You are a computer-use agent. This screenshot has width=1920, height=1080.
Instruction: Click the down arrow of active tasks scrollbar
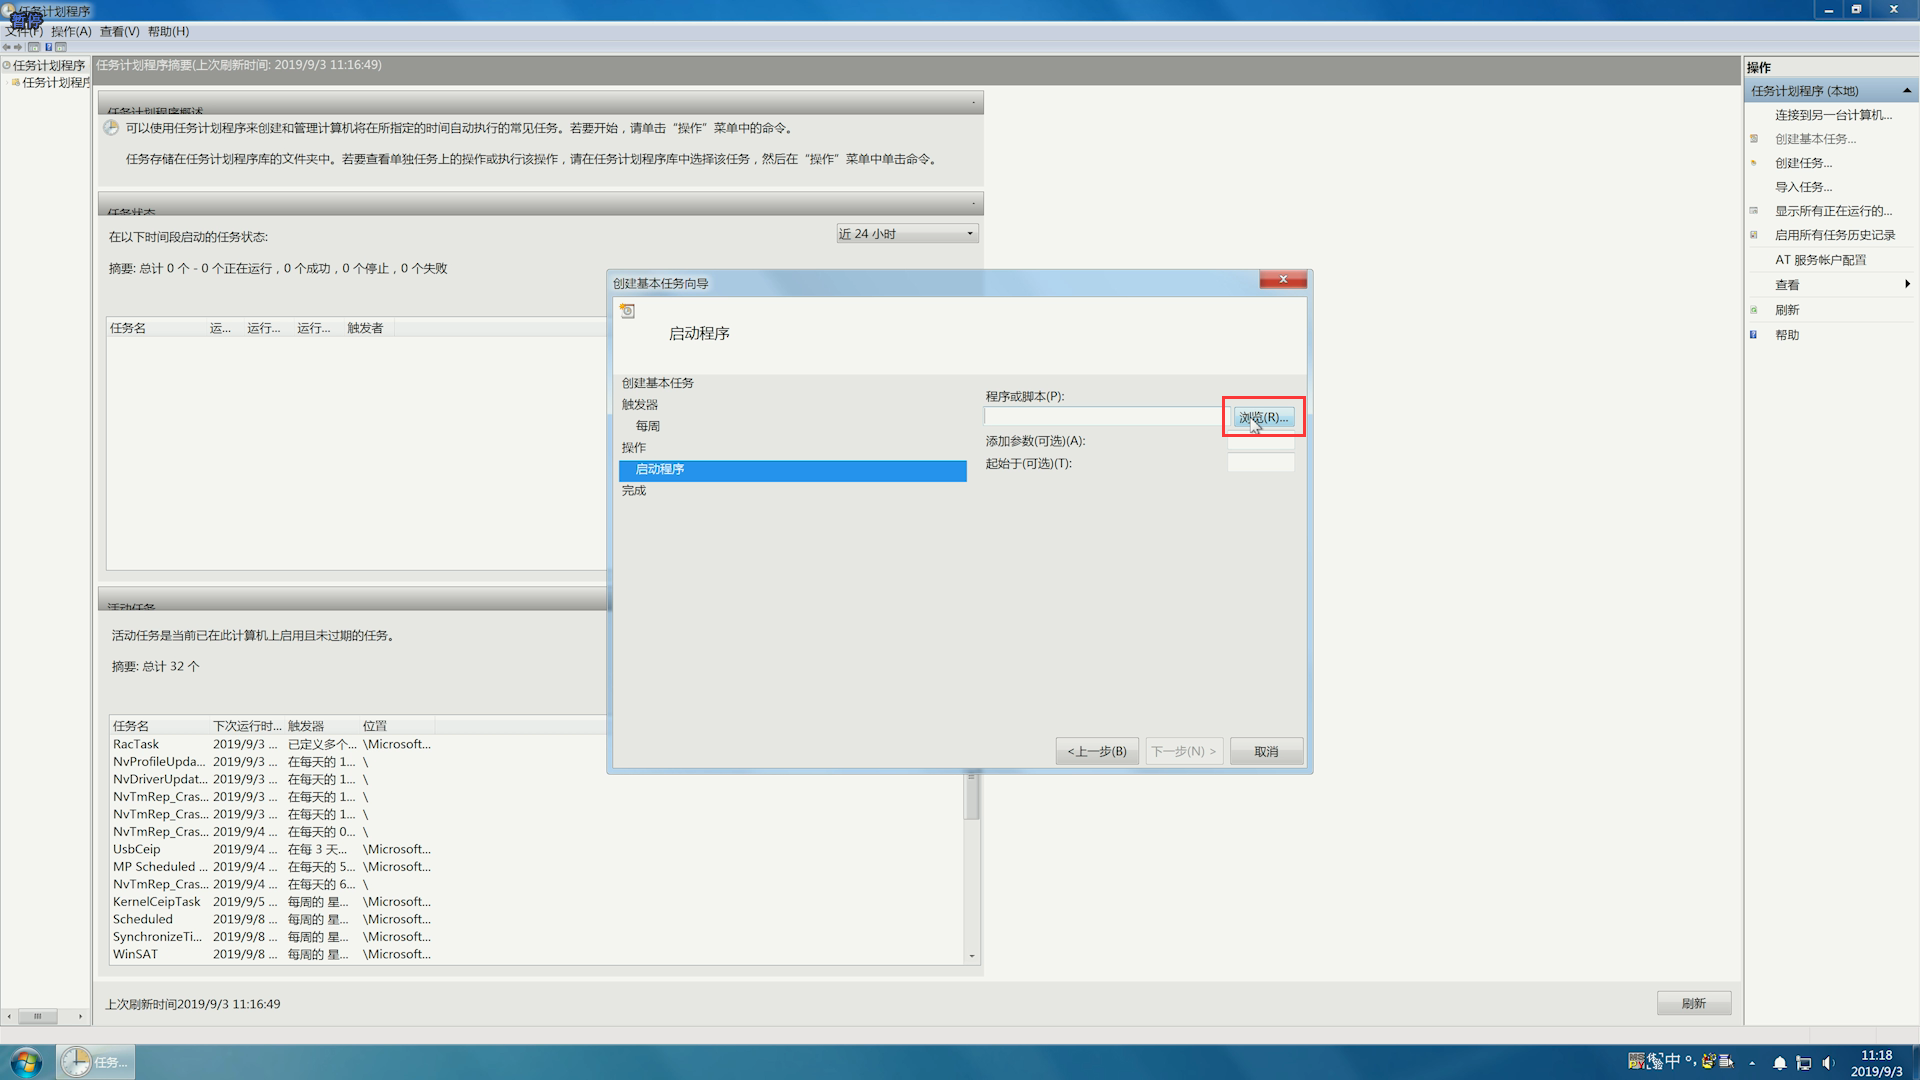971,956
